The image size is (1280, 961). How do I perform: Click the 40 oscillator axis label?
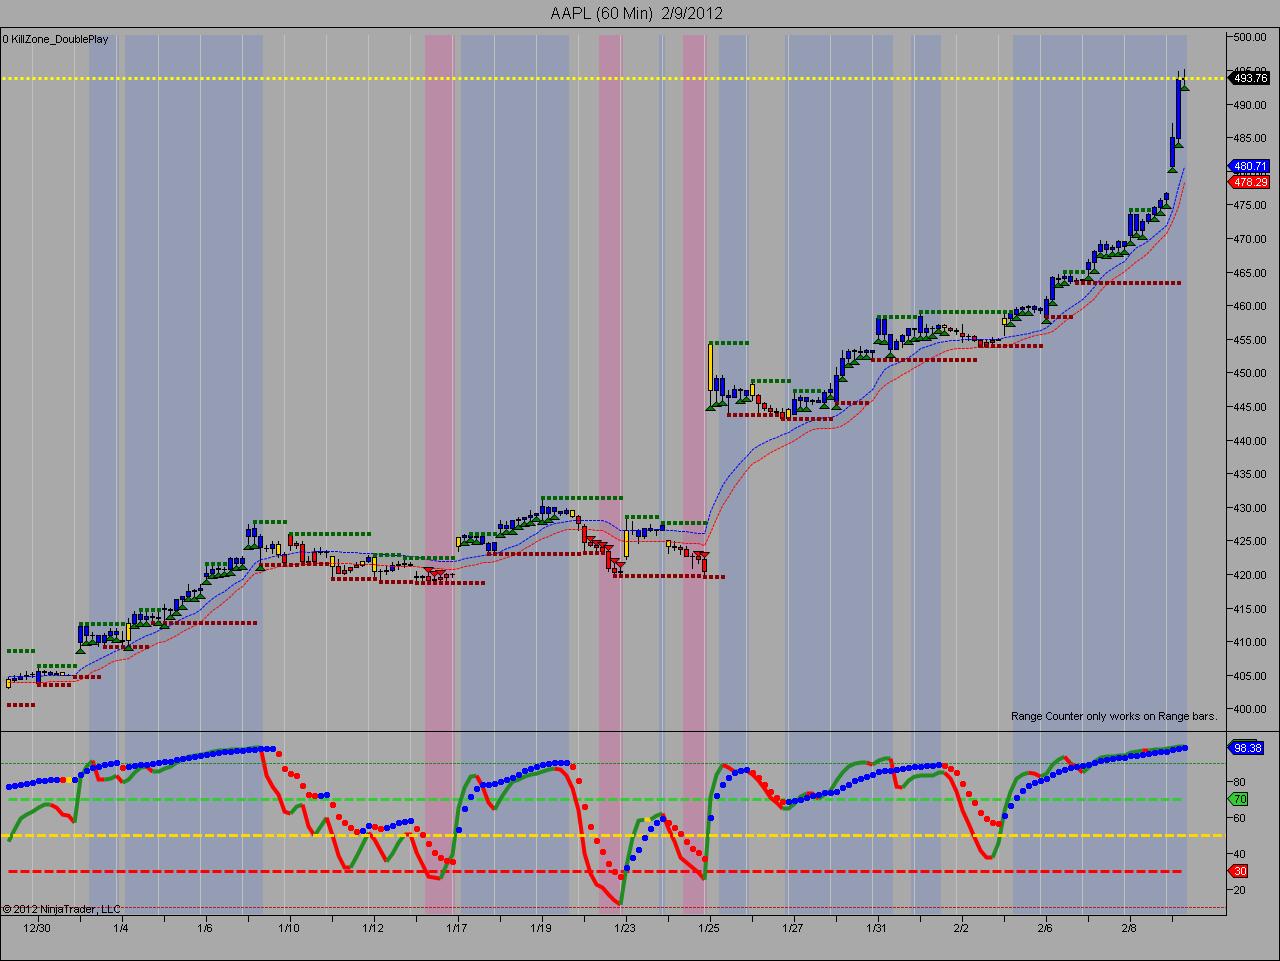click(x=1240, y=854)
